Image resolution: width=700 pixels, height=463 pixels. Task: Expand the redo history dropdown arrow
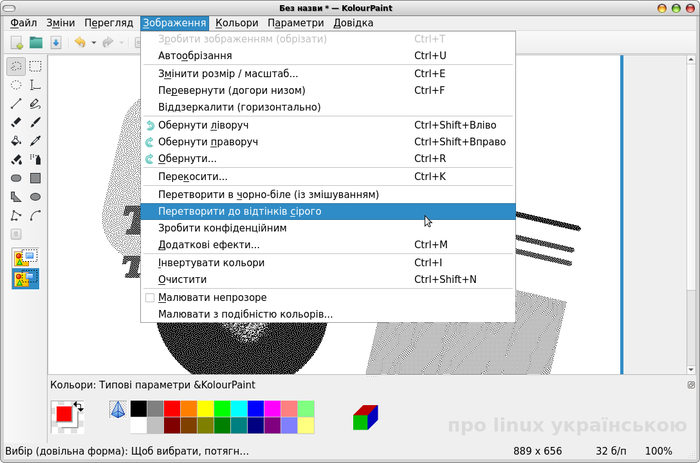121,43
